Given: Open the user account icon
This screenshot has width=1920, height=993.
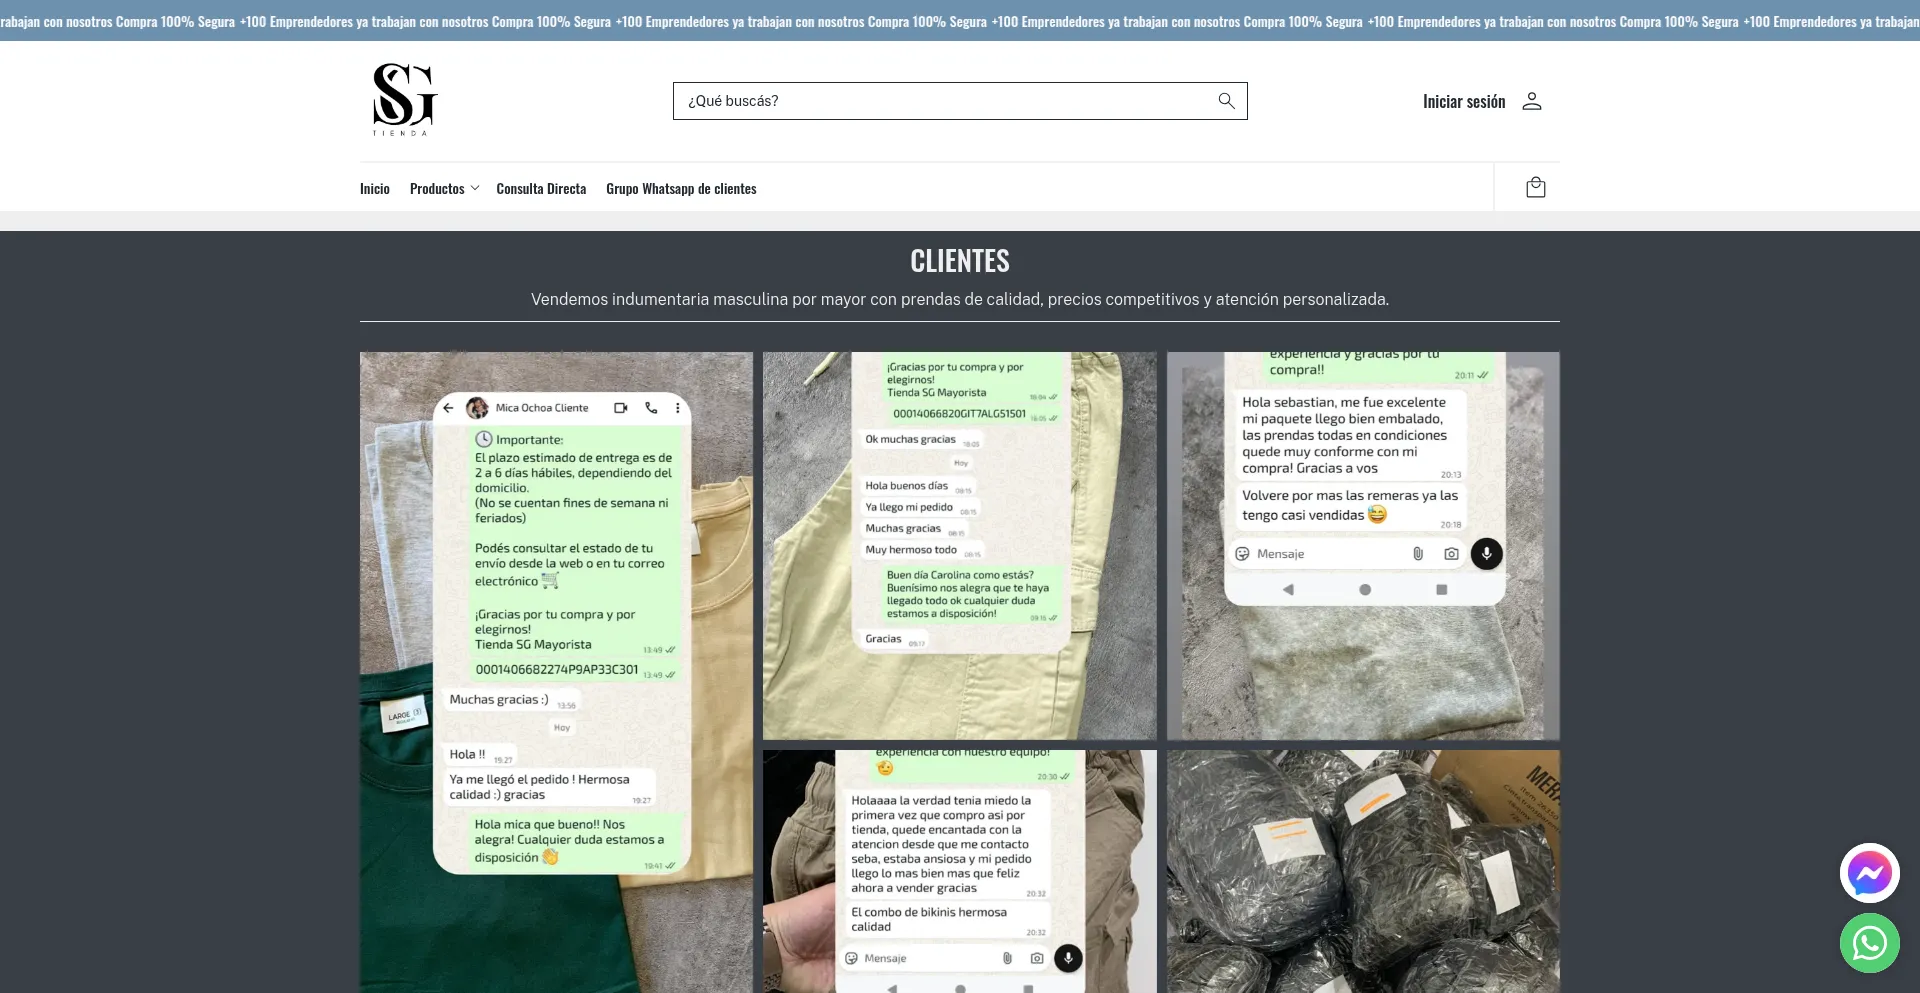Looking at the screenshot, I should point(1532,101).
